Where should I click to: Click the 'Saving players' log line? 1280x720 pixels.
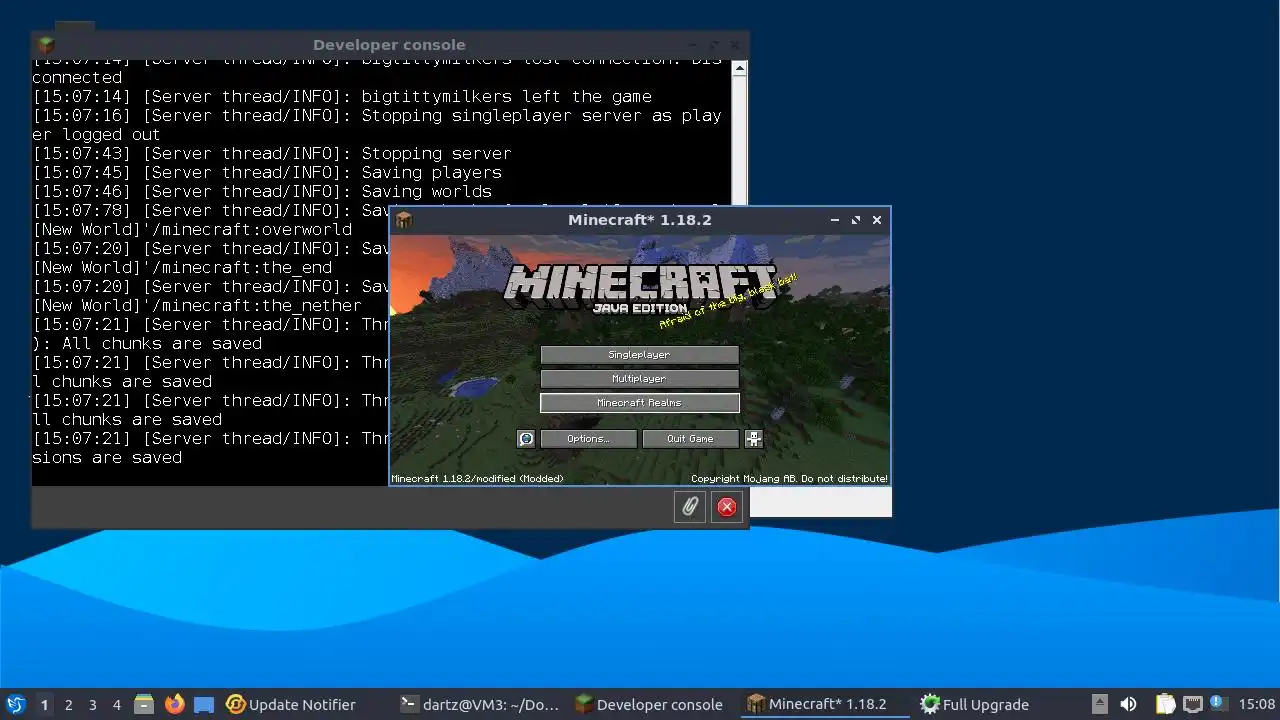tap(267, 173)
